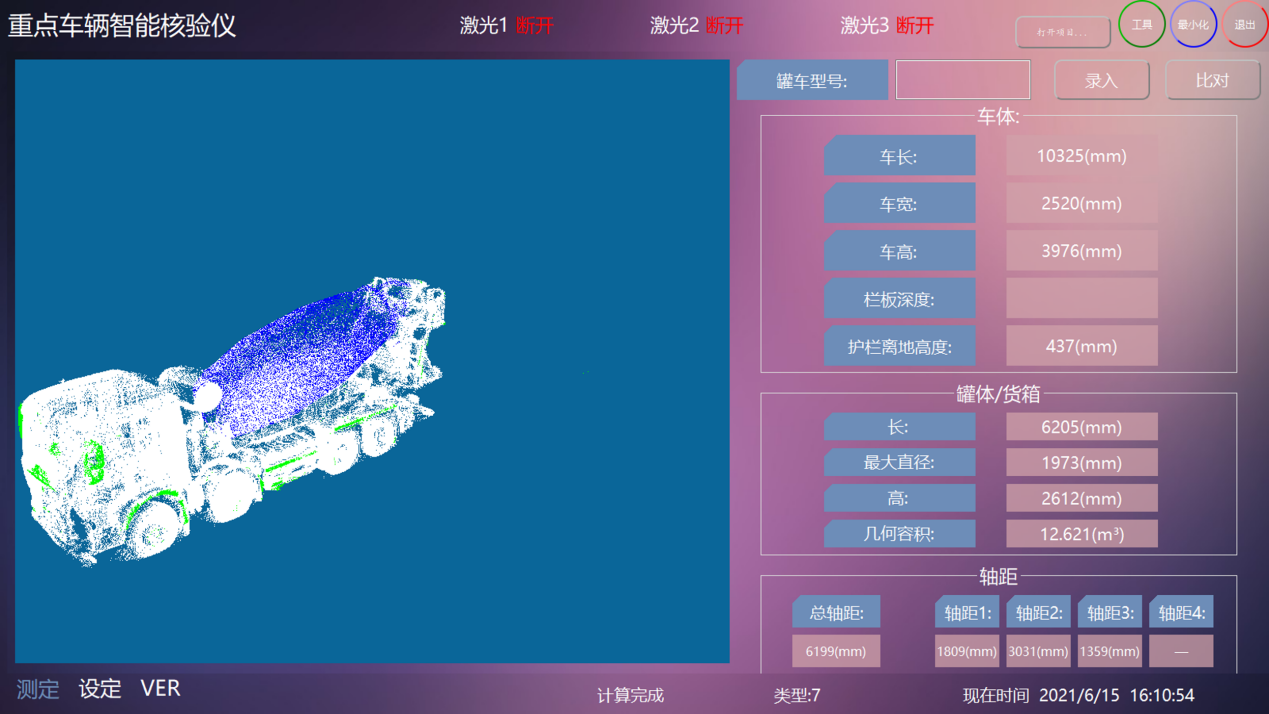Open the 工具 (Tools) circular button
1269x714 pixels.
click(1141, 25)
